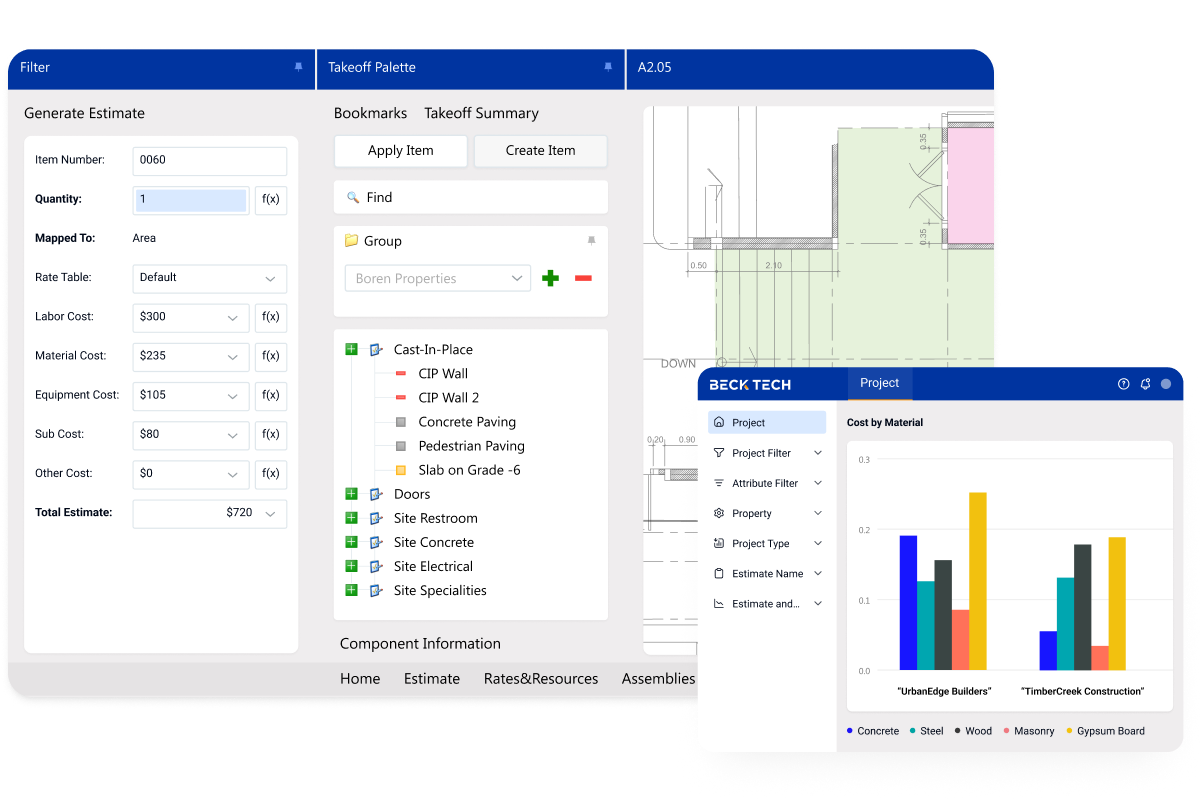Collapse the Cast-In-Place tree node
This screenshot has height=800, width=1200.
pyautogui.click(x=351, y=349)
